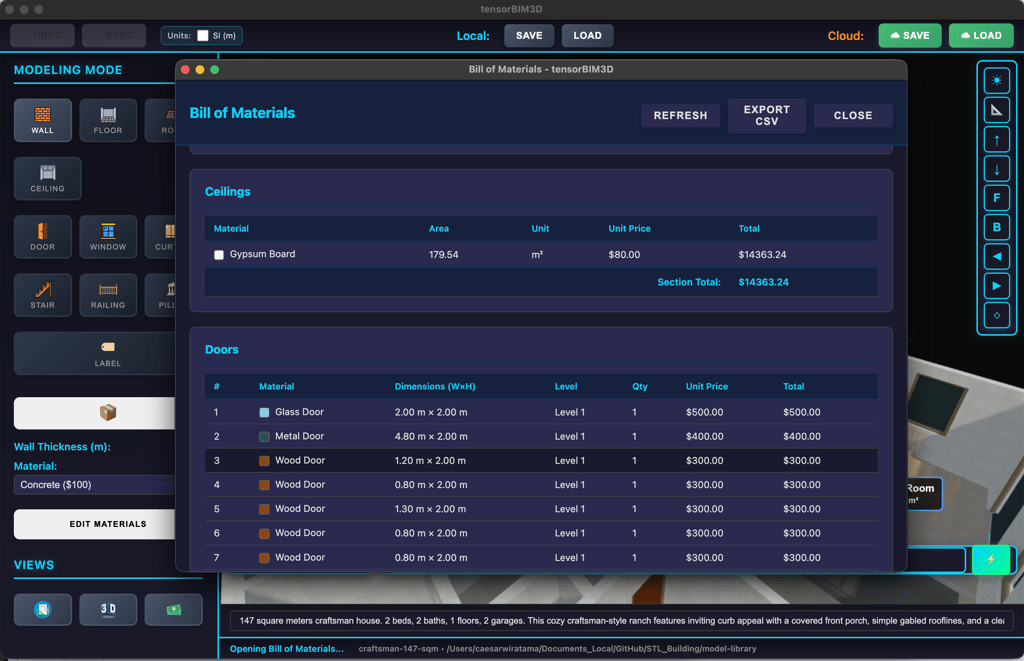Click the Unit Price header in Ceilings table
The image size is (1024, 661).
pyautogui.click(x=630, y=229)
